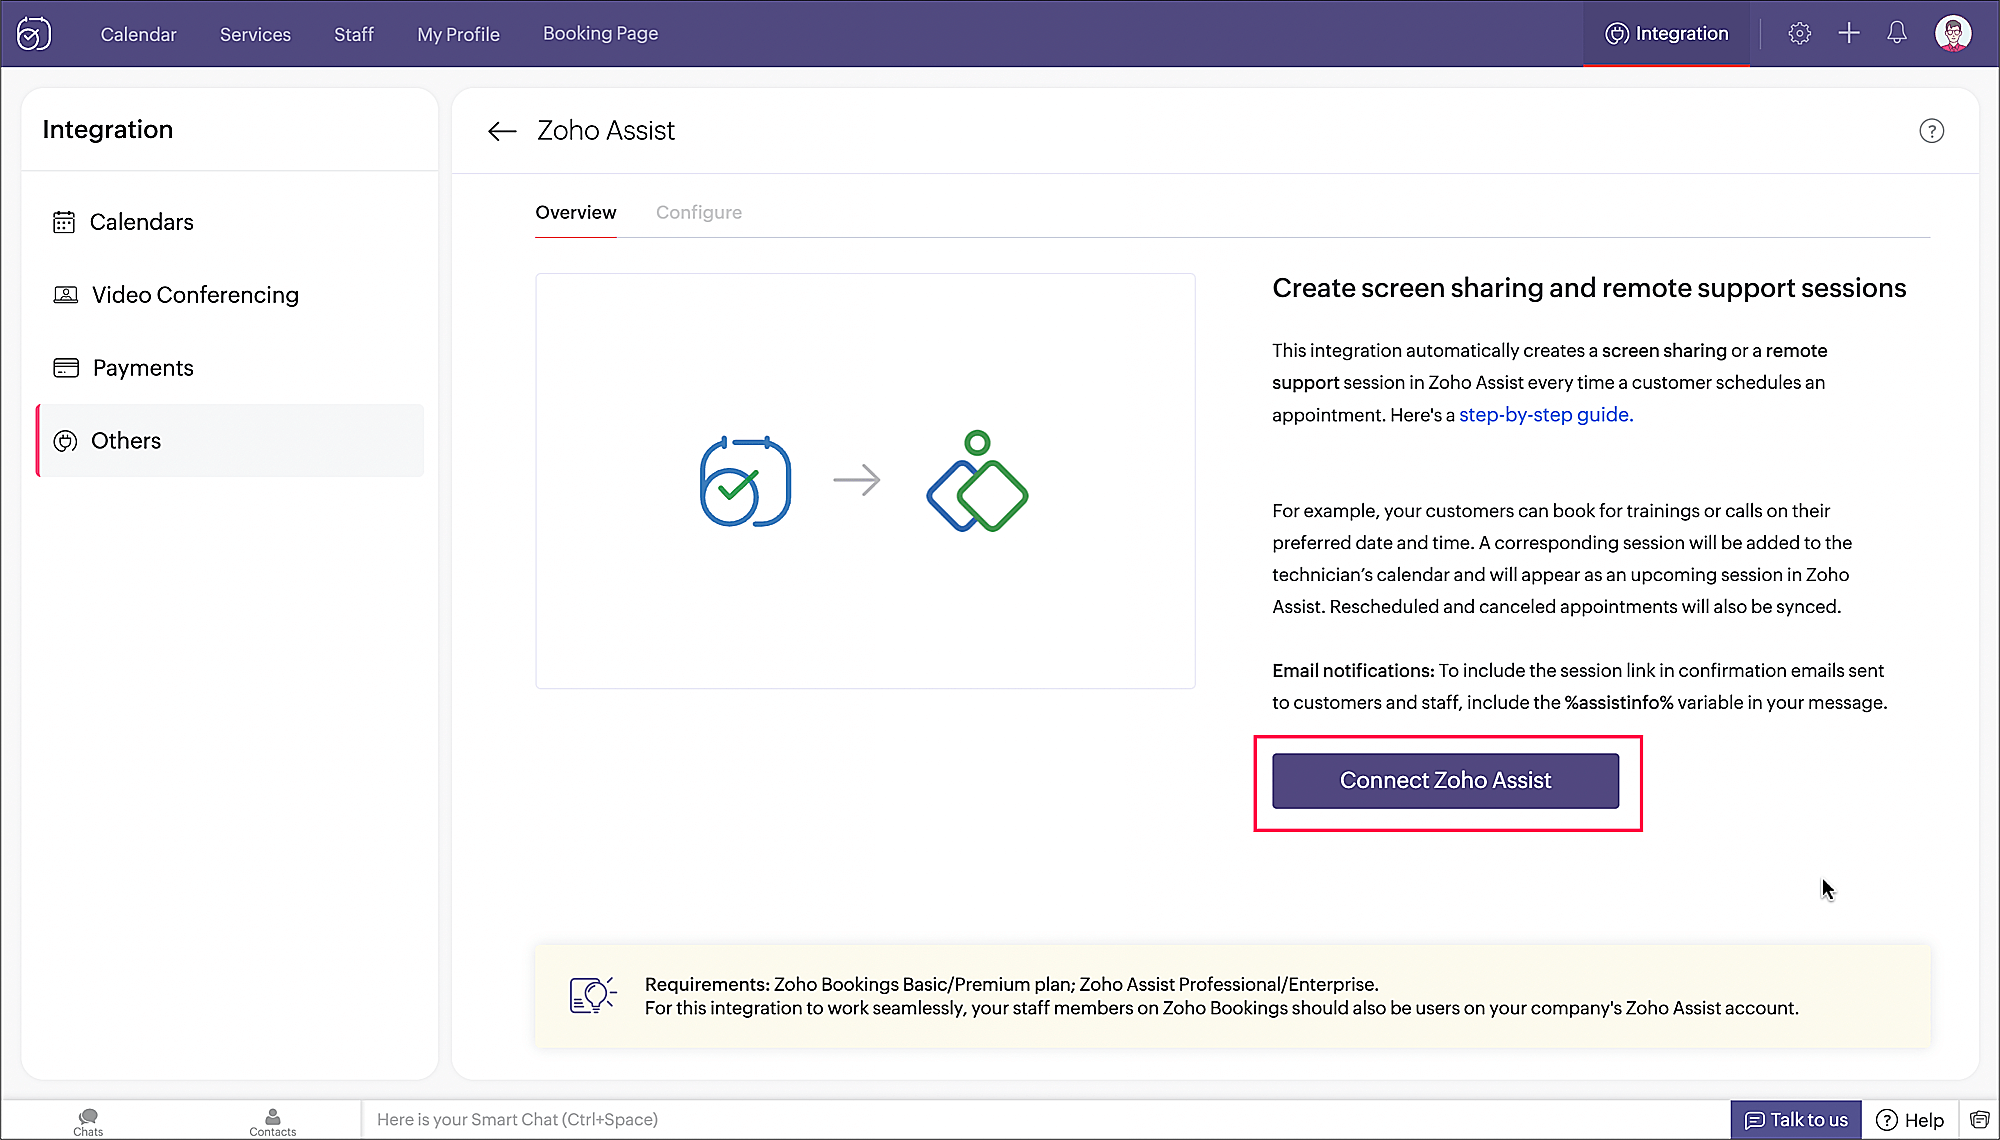Click the bottom-right Zoho Bookings icon

click(1979, 1120)
